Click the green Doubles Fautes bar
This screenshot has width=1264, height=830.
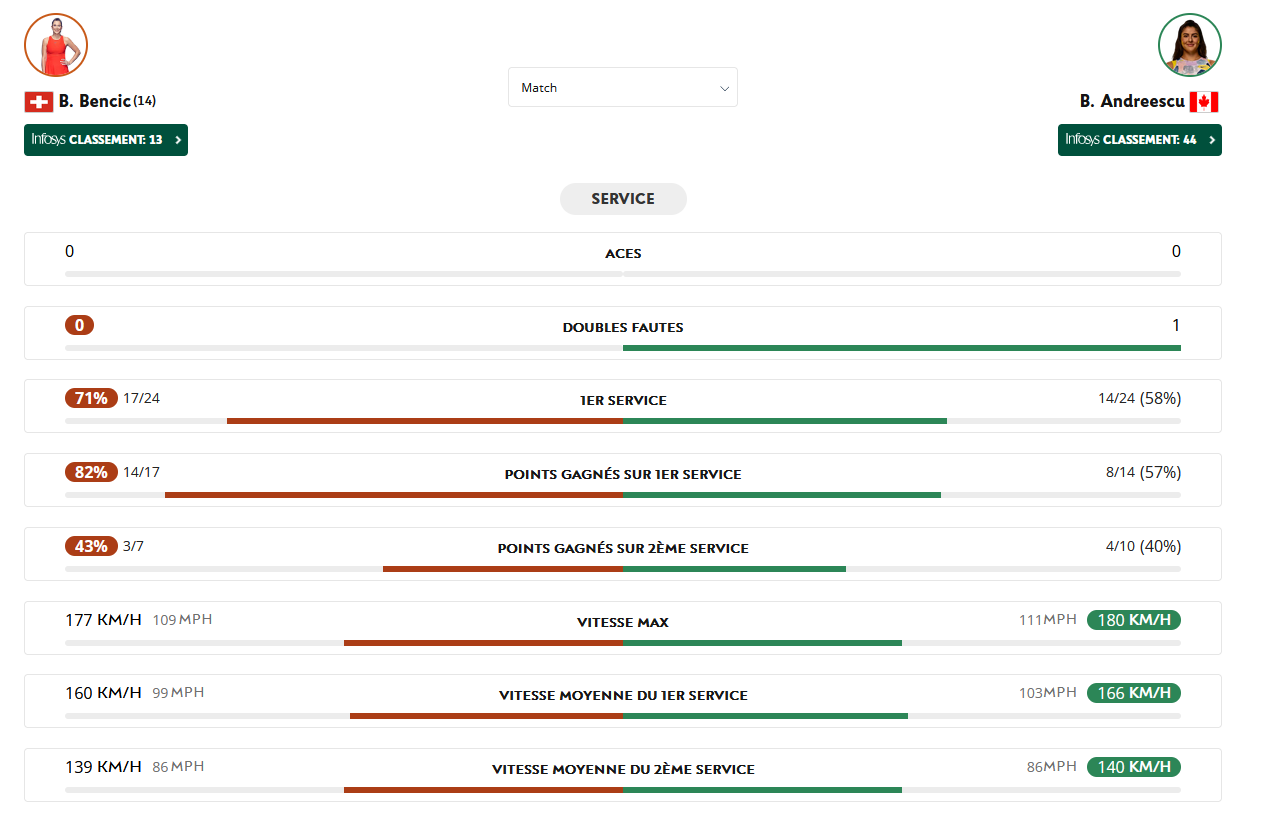pos(901,348)
